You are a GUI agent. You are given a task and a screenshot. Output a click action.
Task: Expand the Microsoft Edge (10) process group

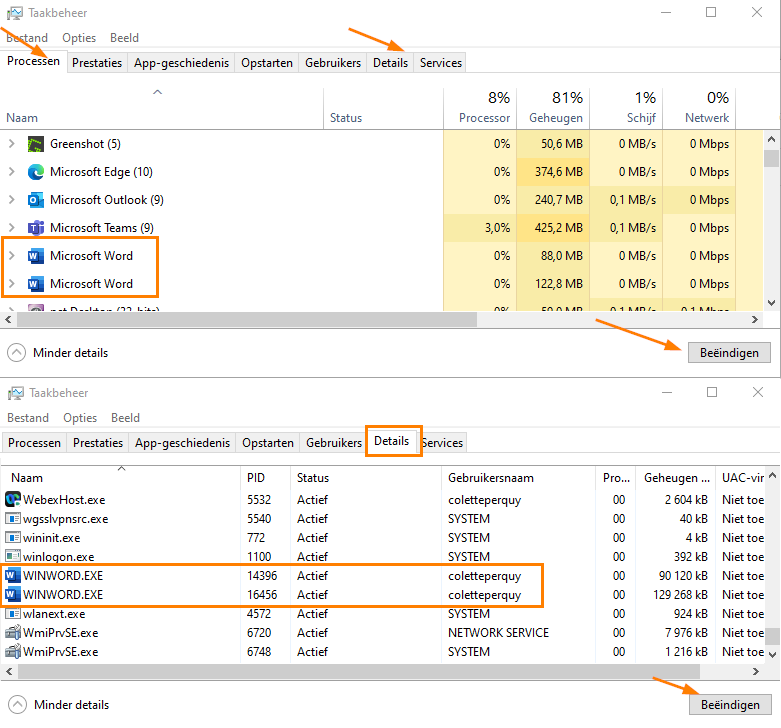[x=12, y=171]
